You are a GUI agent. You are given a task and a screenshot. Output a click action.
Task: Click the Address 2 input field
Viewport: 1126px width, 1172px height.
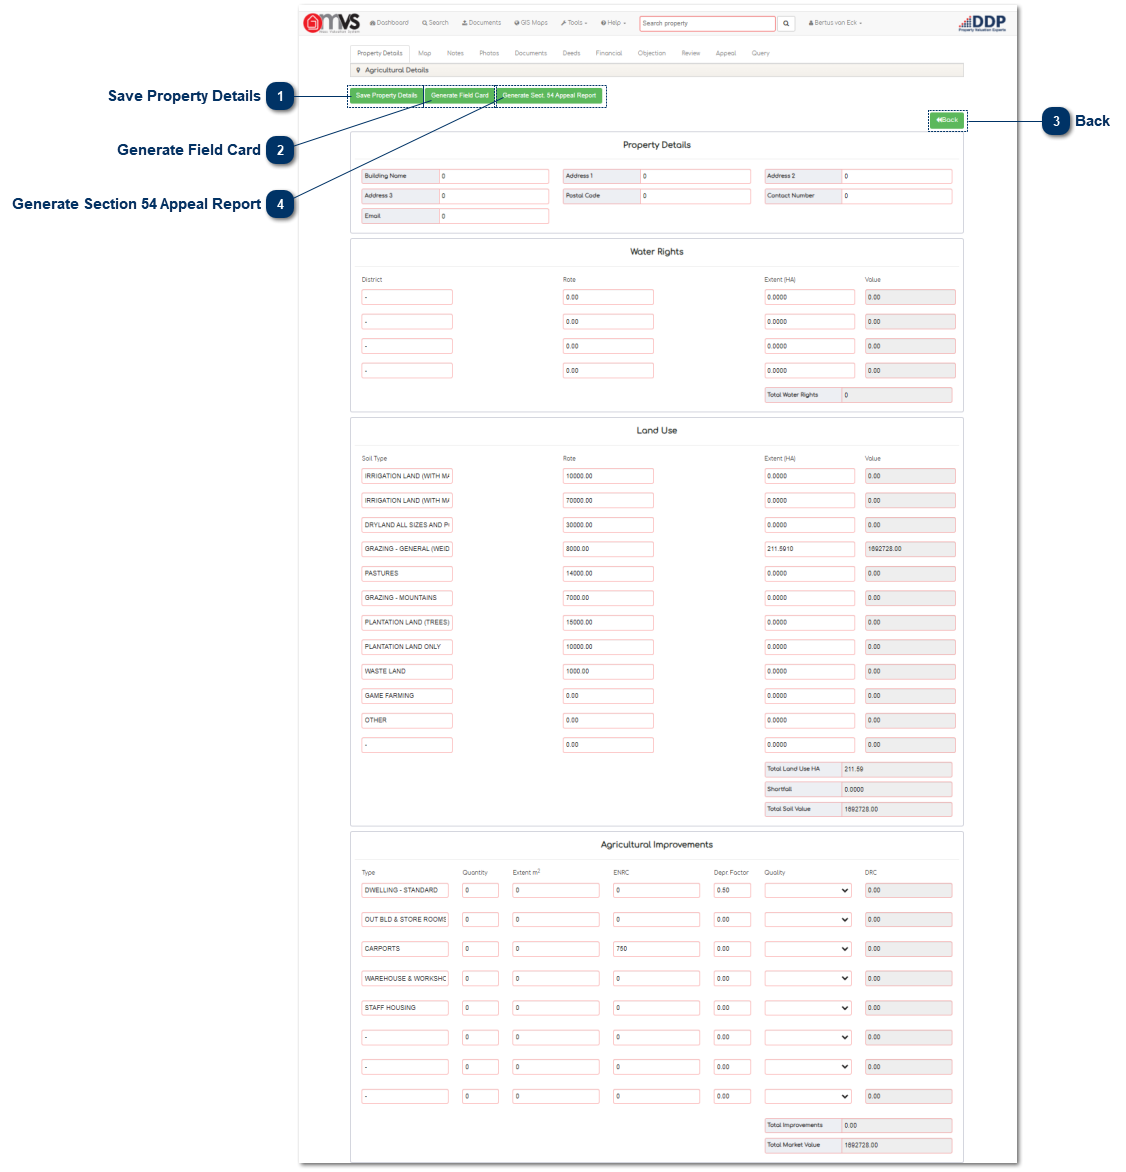tap(896, 176)
